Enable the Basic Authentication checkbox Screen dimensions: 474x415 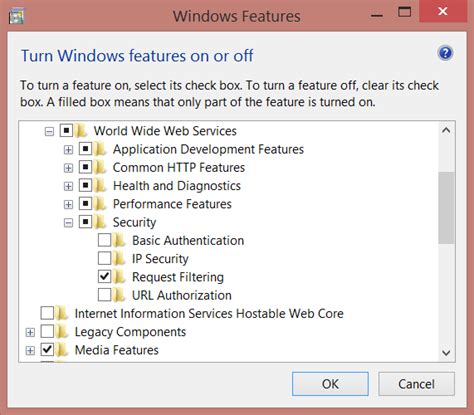pyautogui.click(x=104, y=240)
